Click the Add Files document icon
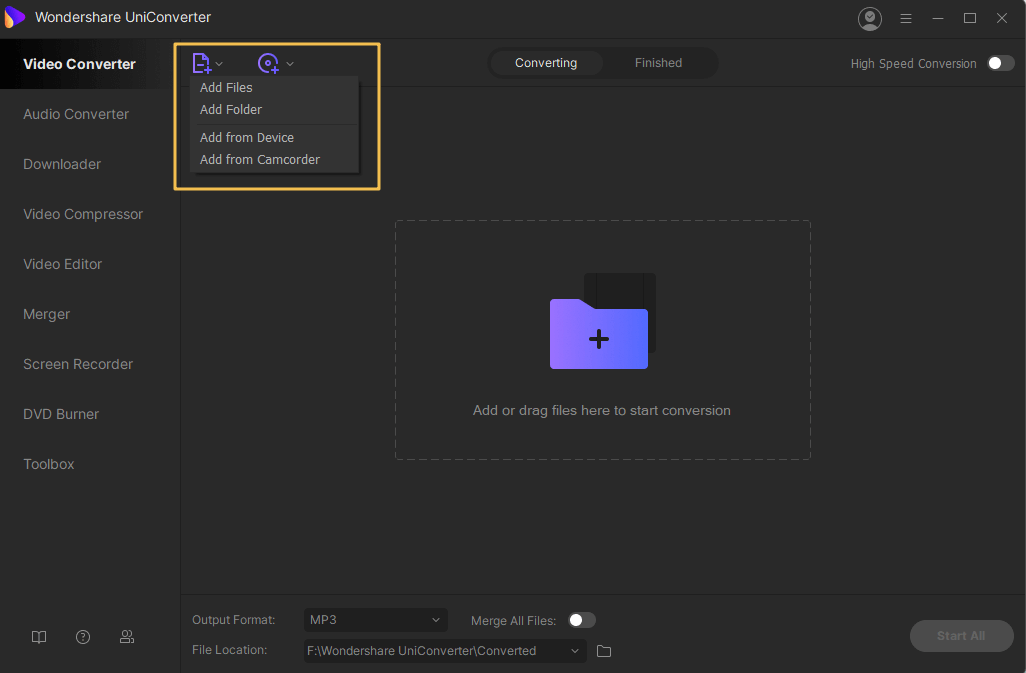Viewport: 1026px width, 673px height. [201, 63]
